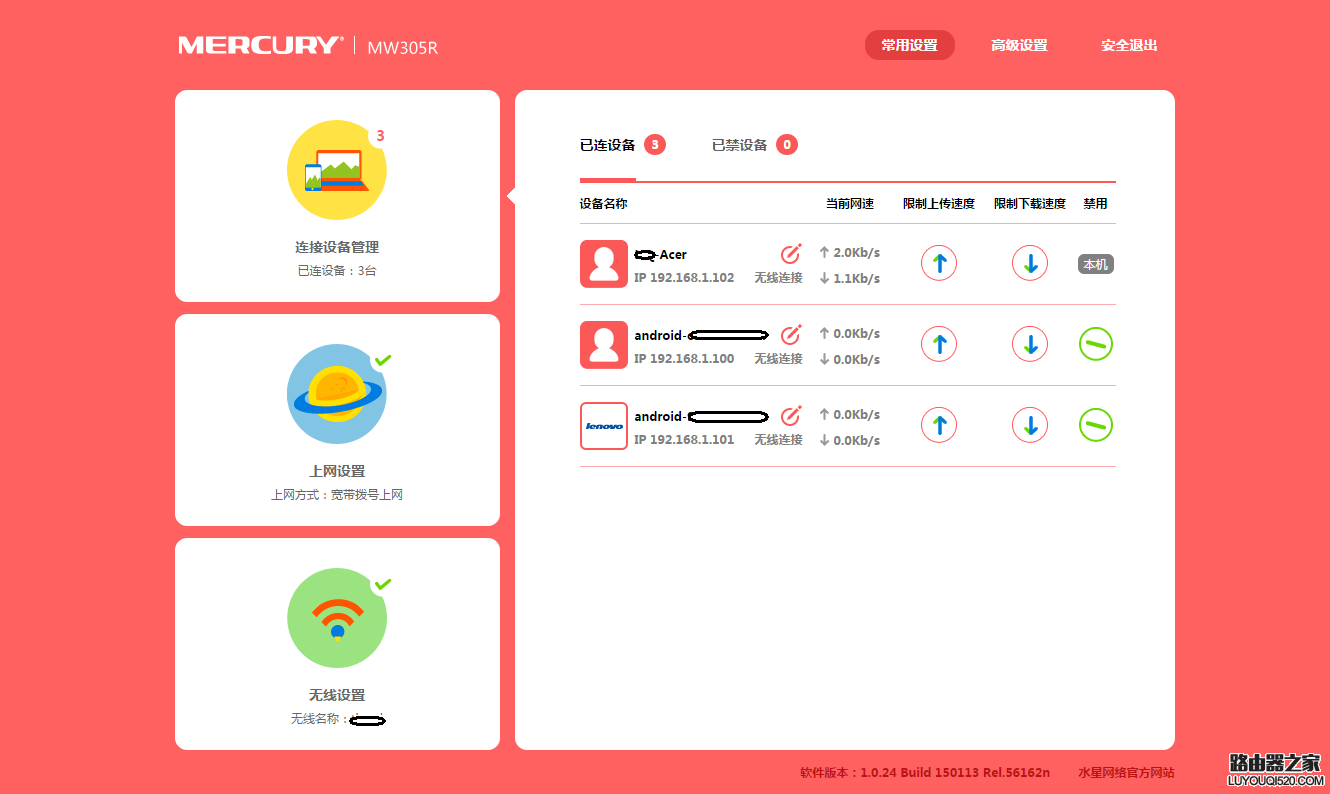Open the connected device management card icon
1330x794 pixels.
point(337,170)
